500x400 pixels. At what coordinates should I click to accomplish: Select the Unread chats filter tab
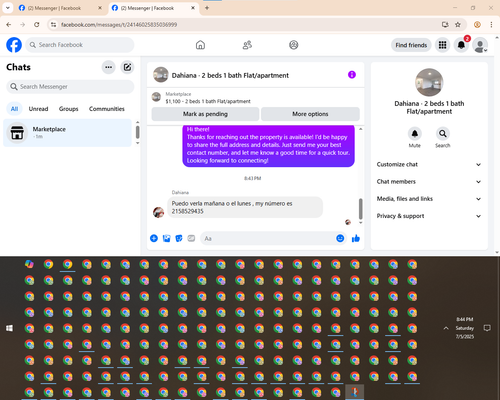click(38, 109)
